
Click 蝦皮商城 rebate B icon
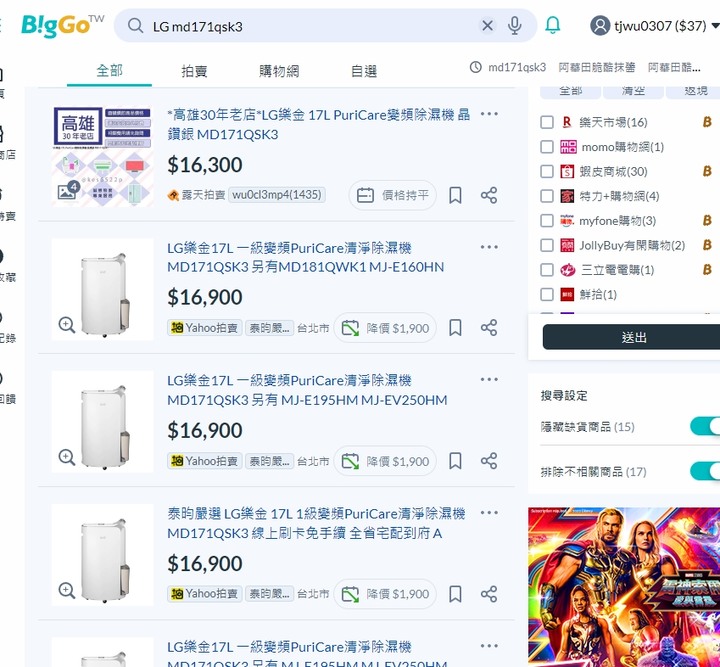point(707,171)
